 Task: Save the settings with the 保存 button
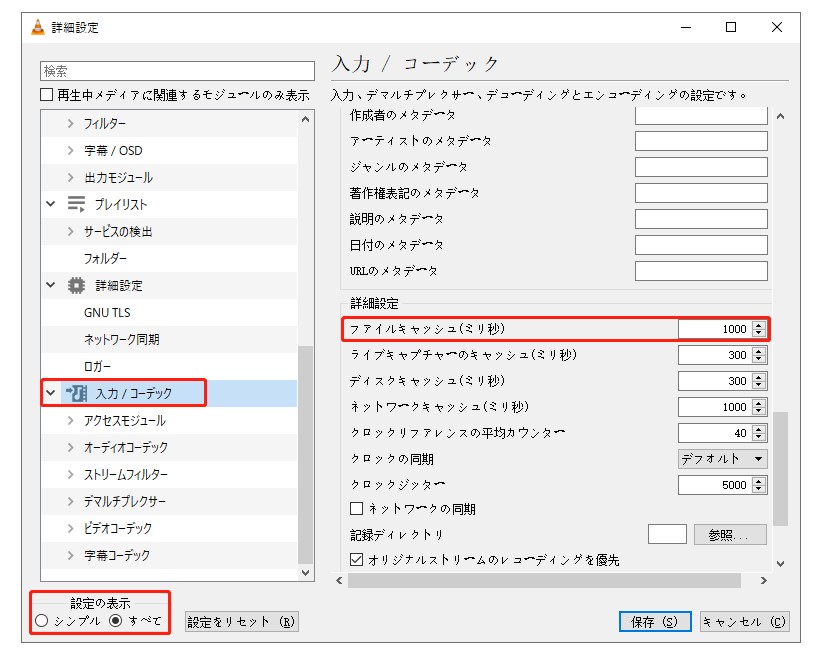655,621
